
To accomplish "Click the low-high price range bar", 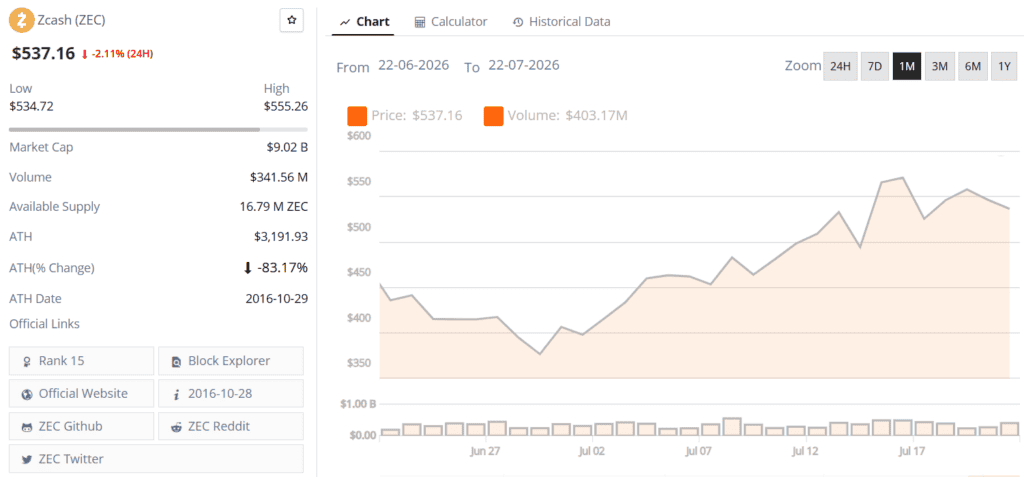I will point(158,129).
